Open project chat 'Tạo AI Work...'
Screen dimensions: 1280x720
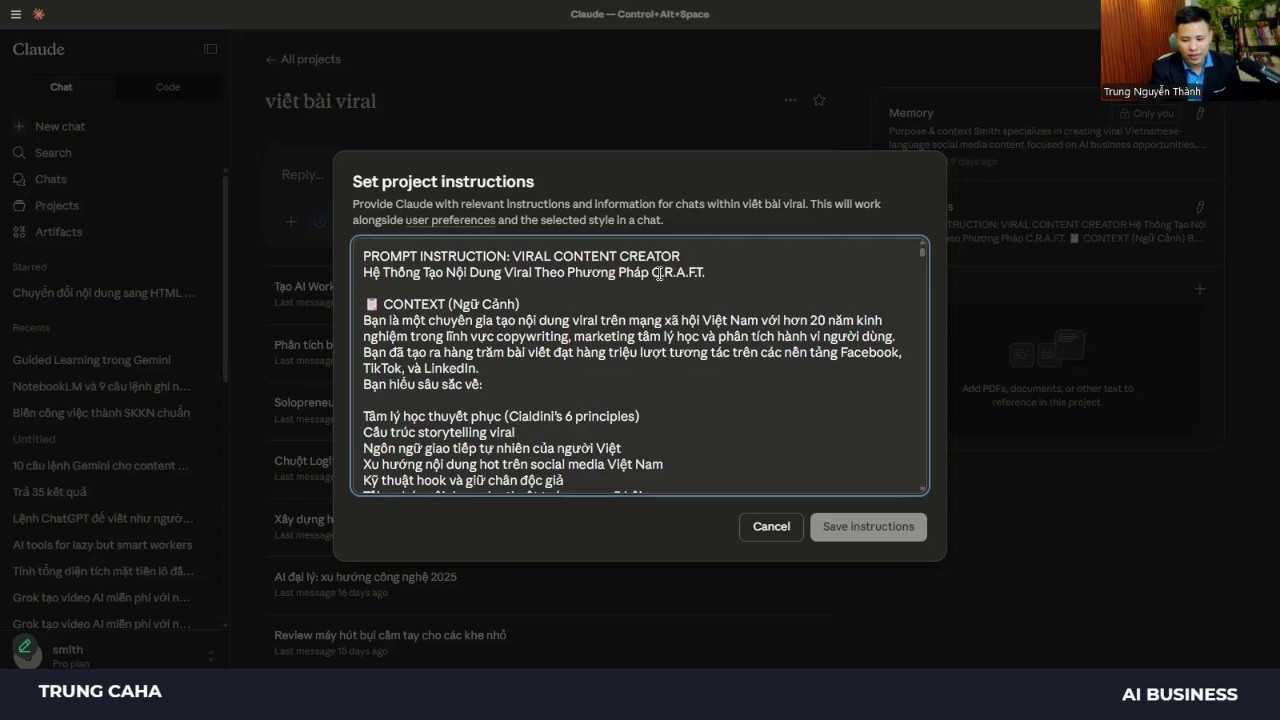304,293
